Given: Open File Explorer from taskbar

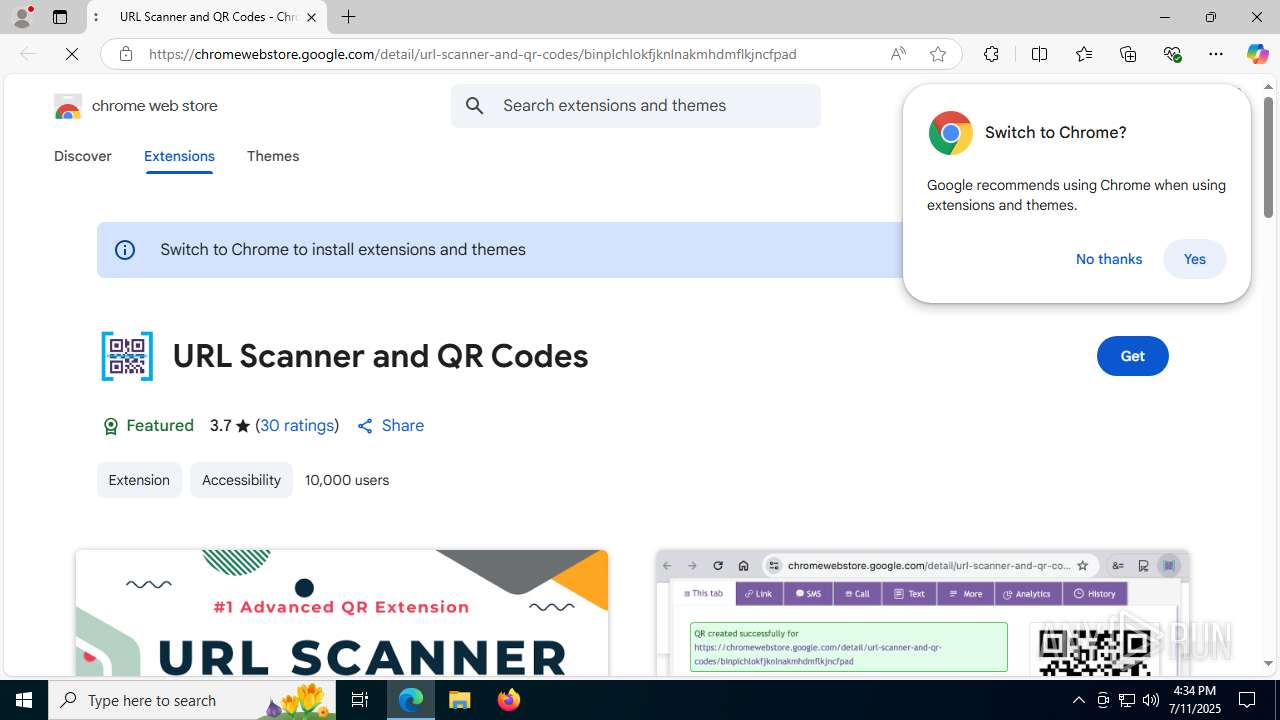Looking at the screenshot, I should coord(460,700).
